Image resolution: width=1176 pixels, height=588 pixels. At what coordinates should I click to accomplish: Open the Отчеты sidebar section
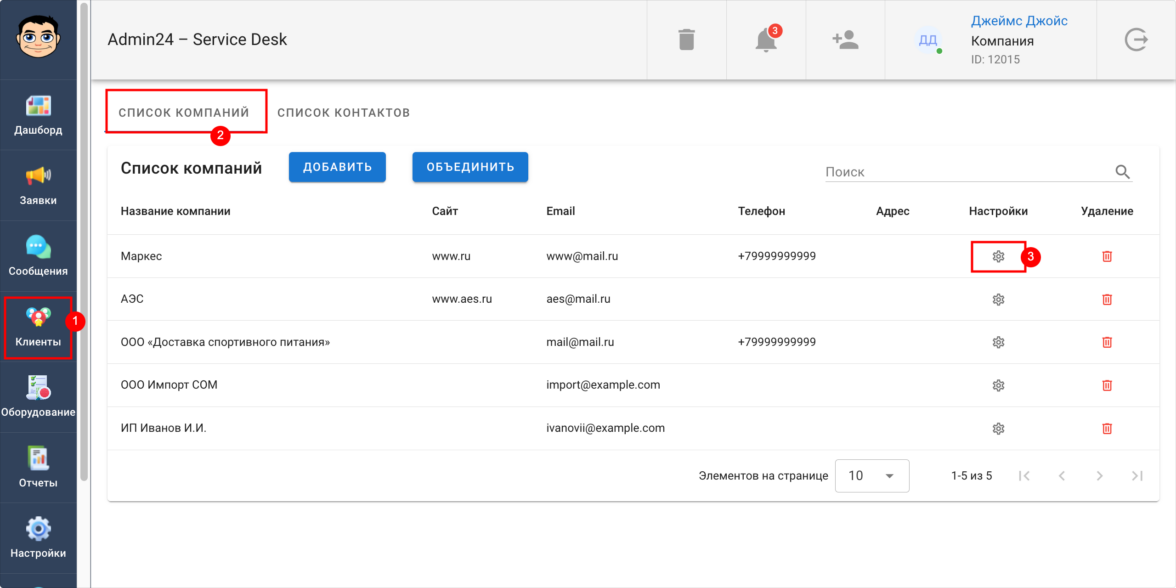point(38,467)
